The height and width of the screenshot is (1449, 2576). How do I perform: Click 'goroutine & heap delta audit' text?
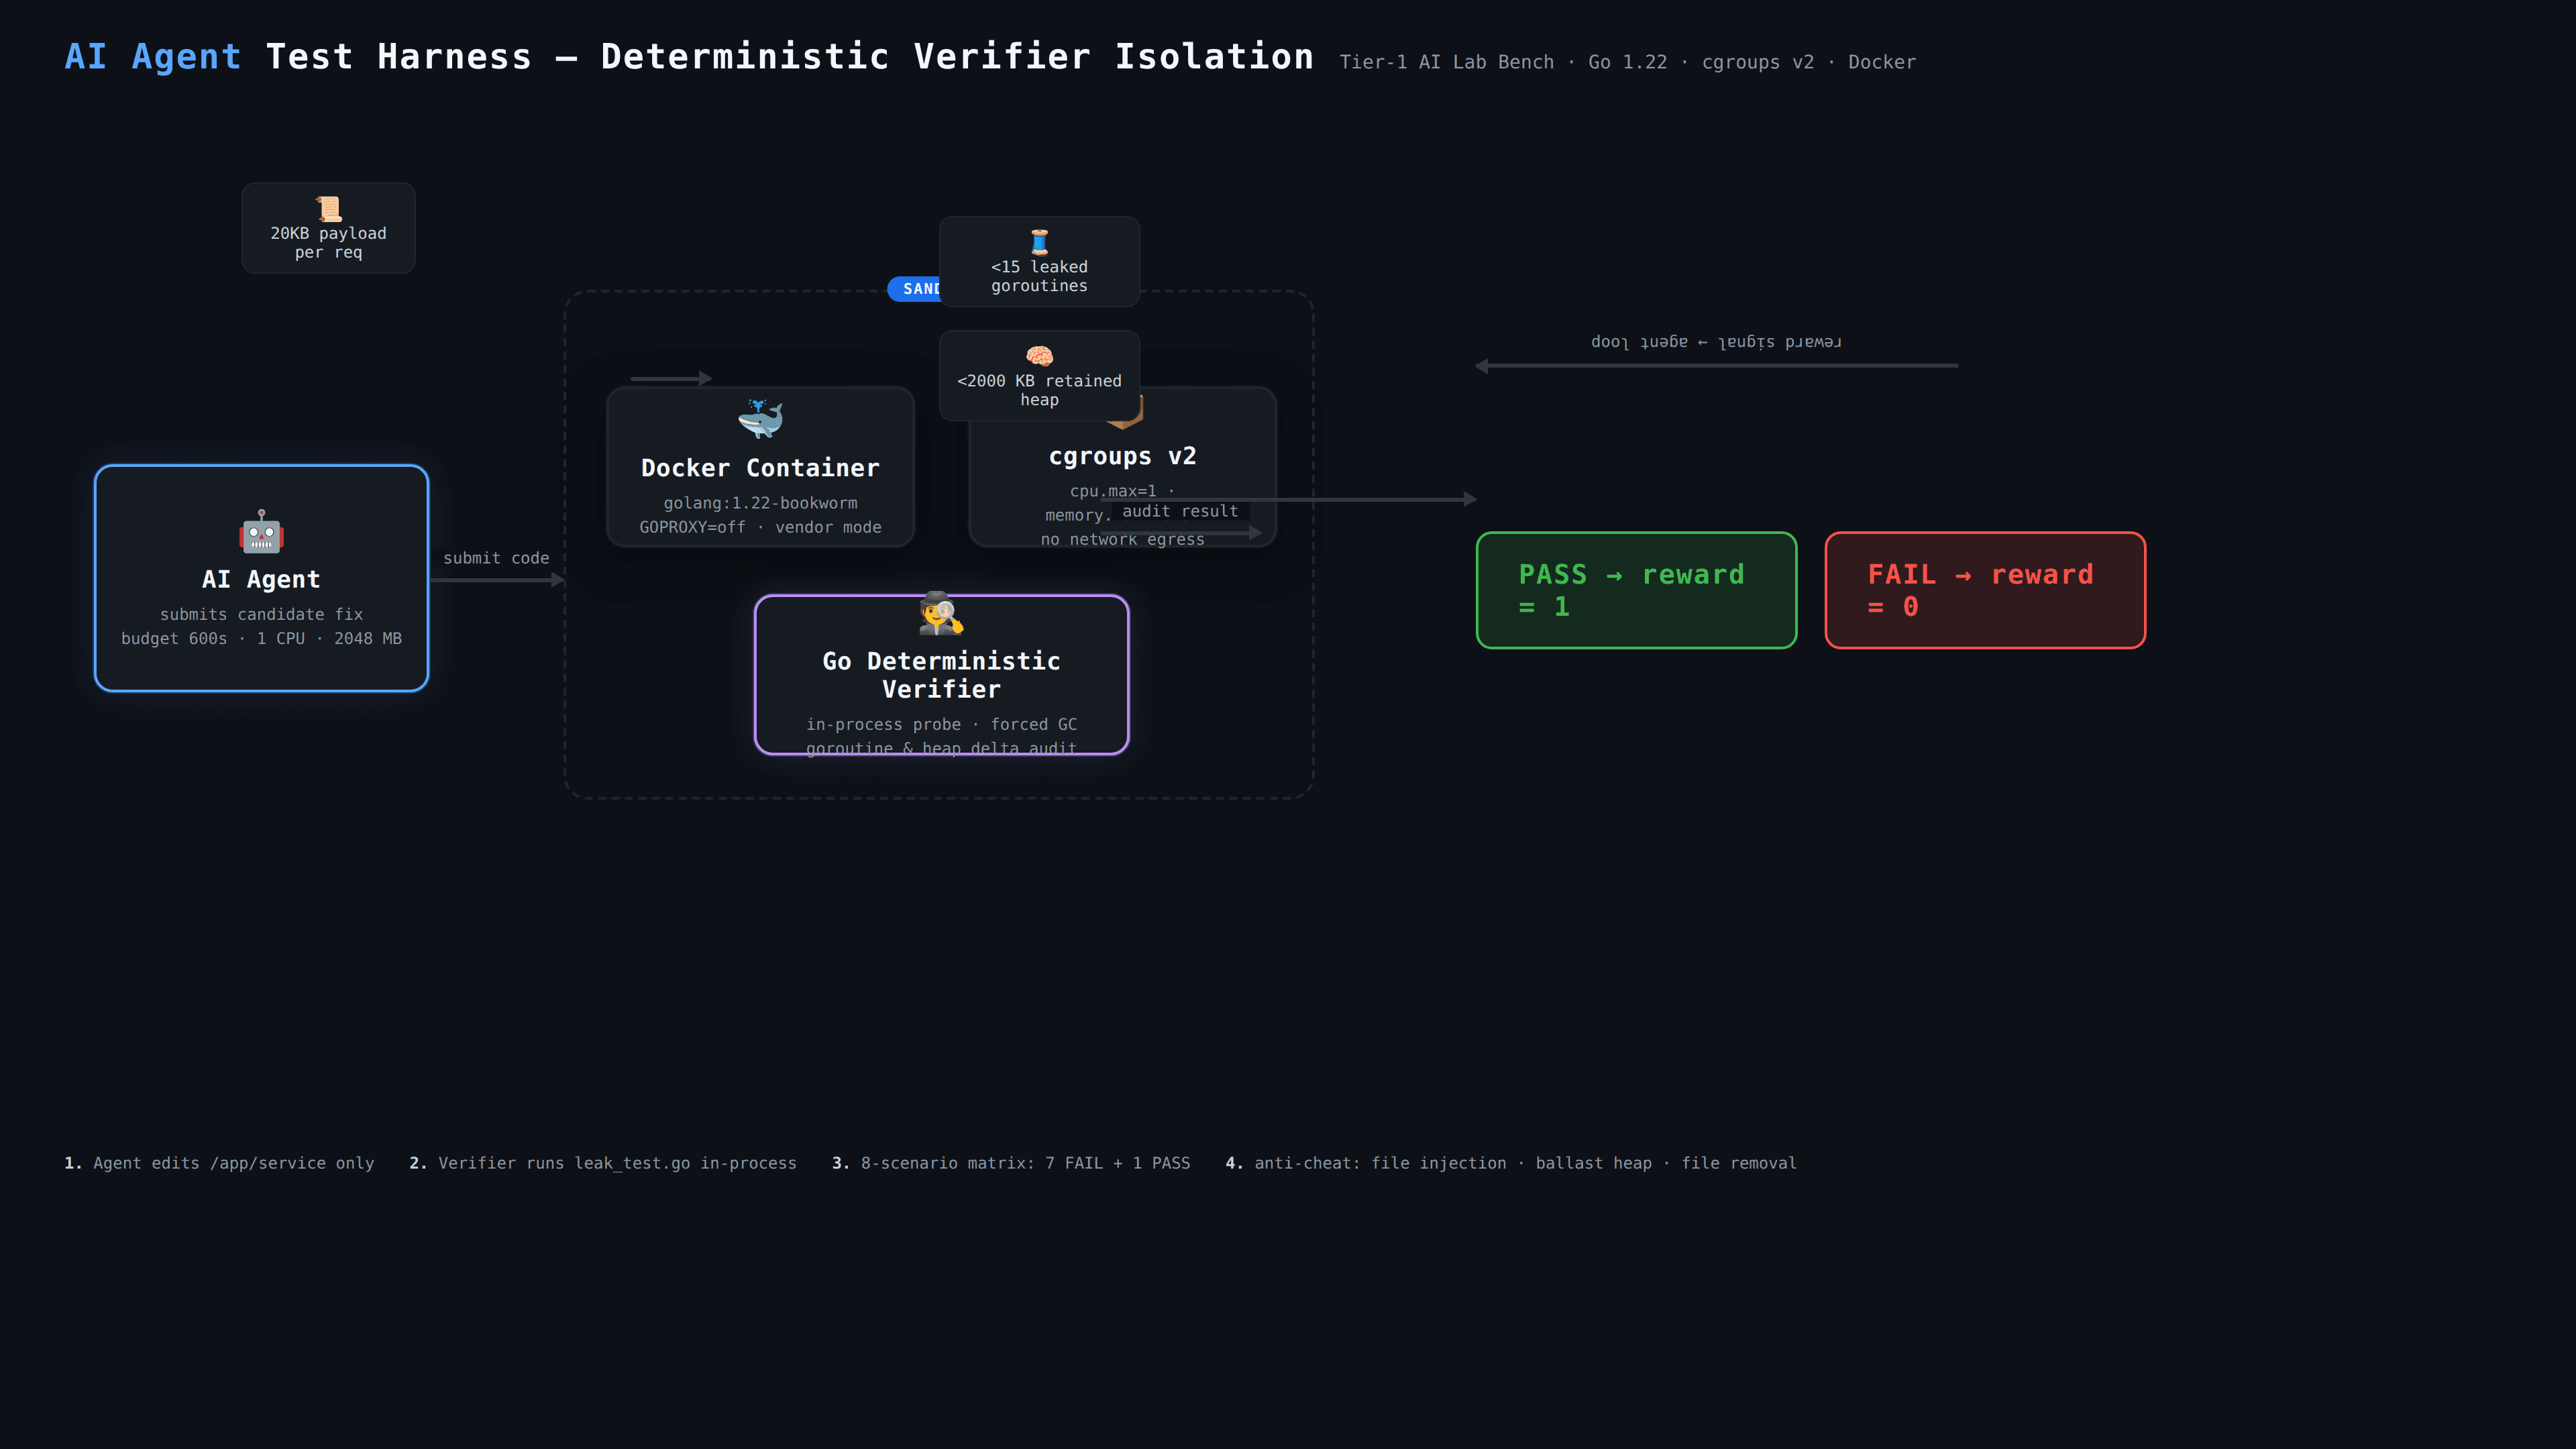click(941, 748)
